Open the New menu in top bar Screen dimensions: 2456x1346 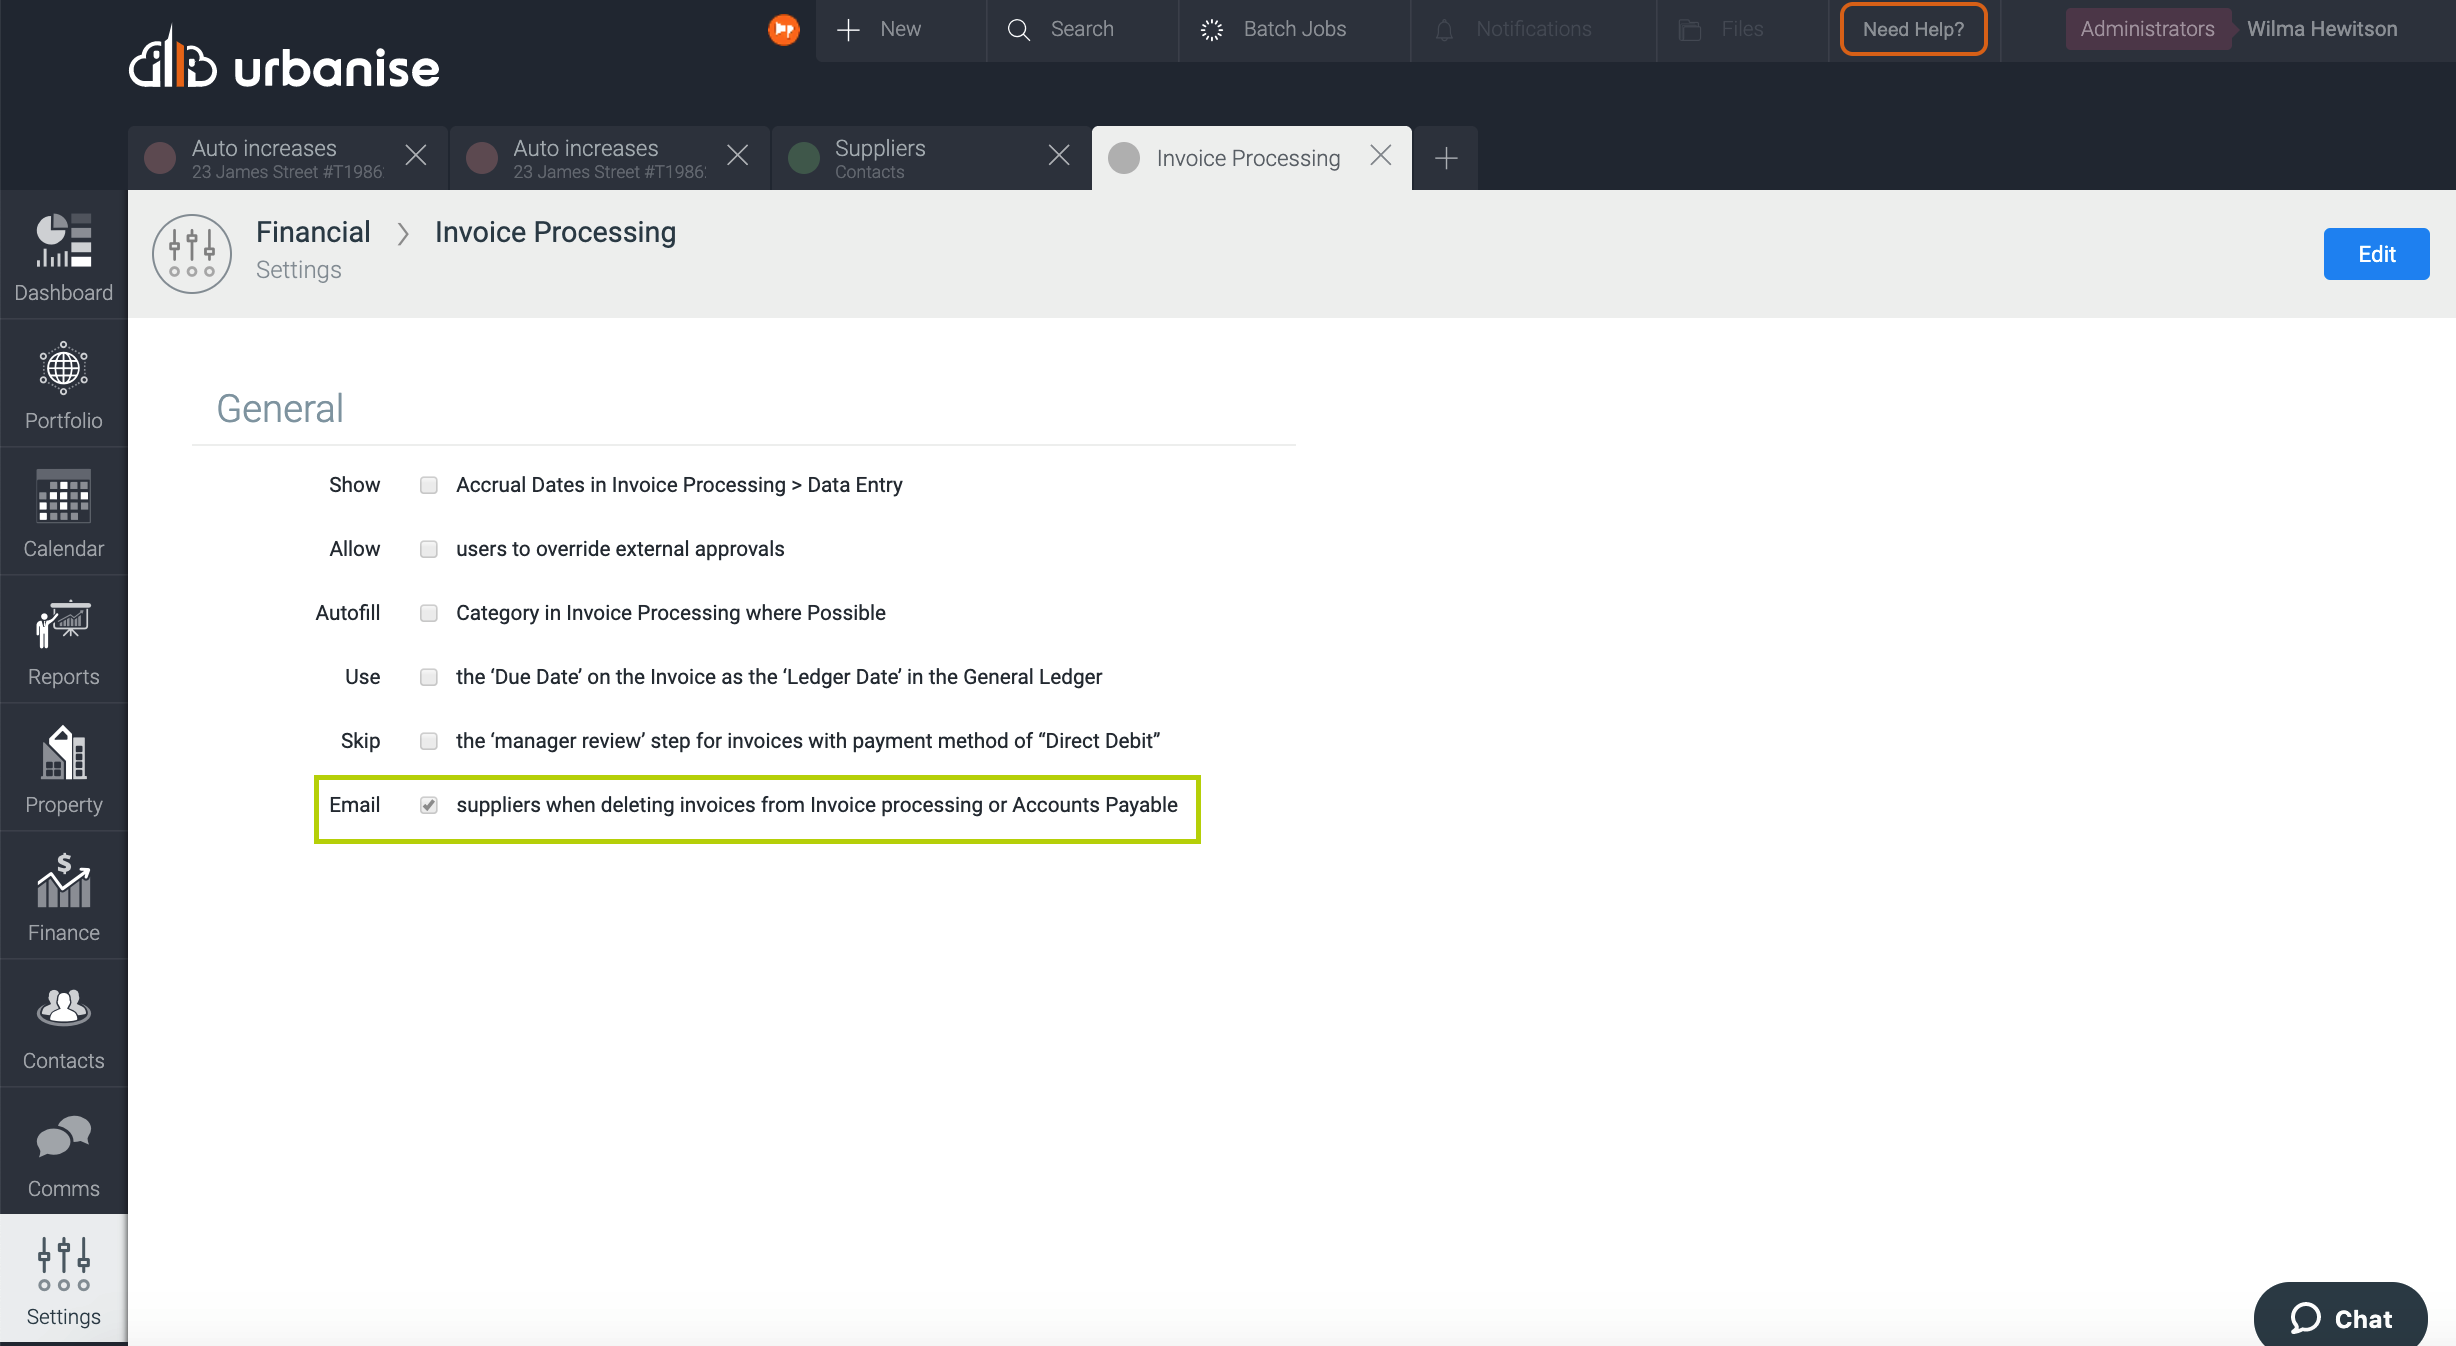880,29
